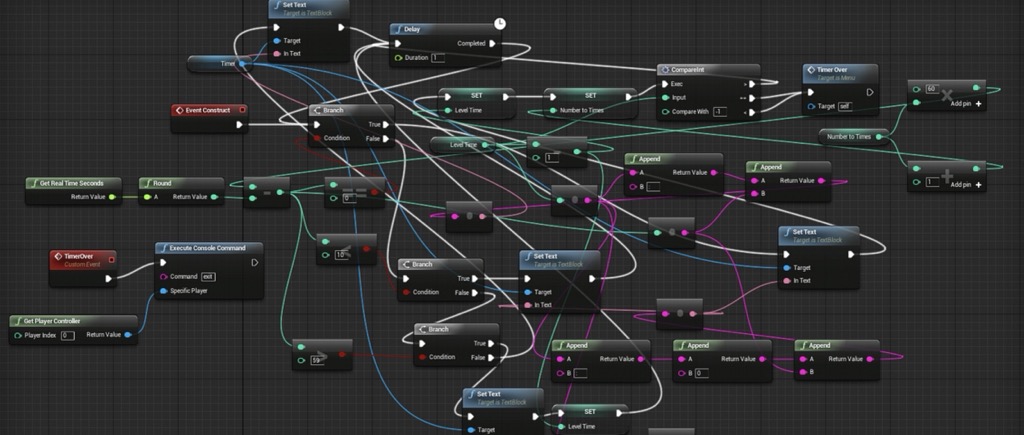Select the Execute Console Command node

tap(209, 270)
